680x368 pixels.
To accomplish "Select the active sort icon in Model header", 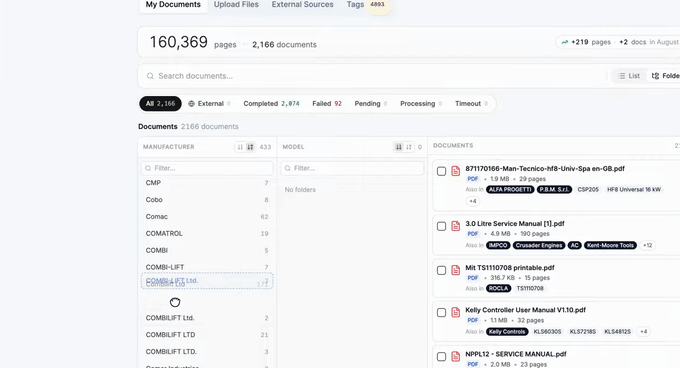I will (399, 147).
